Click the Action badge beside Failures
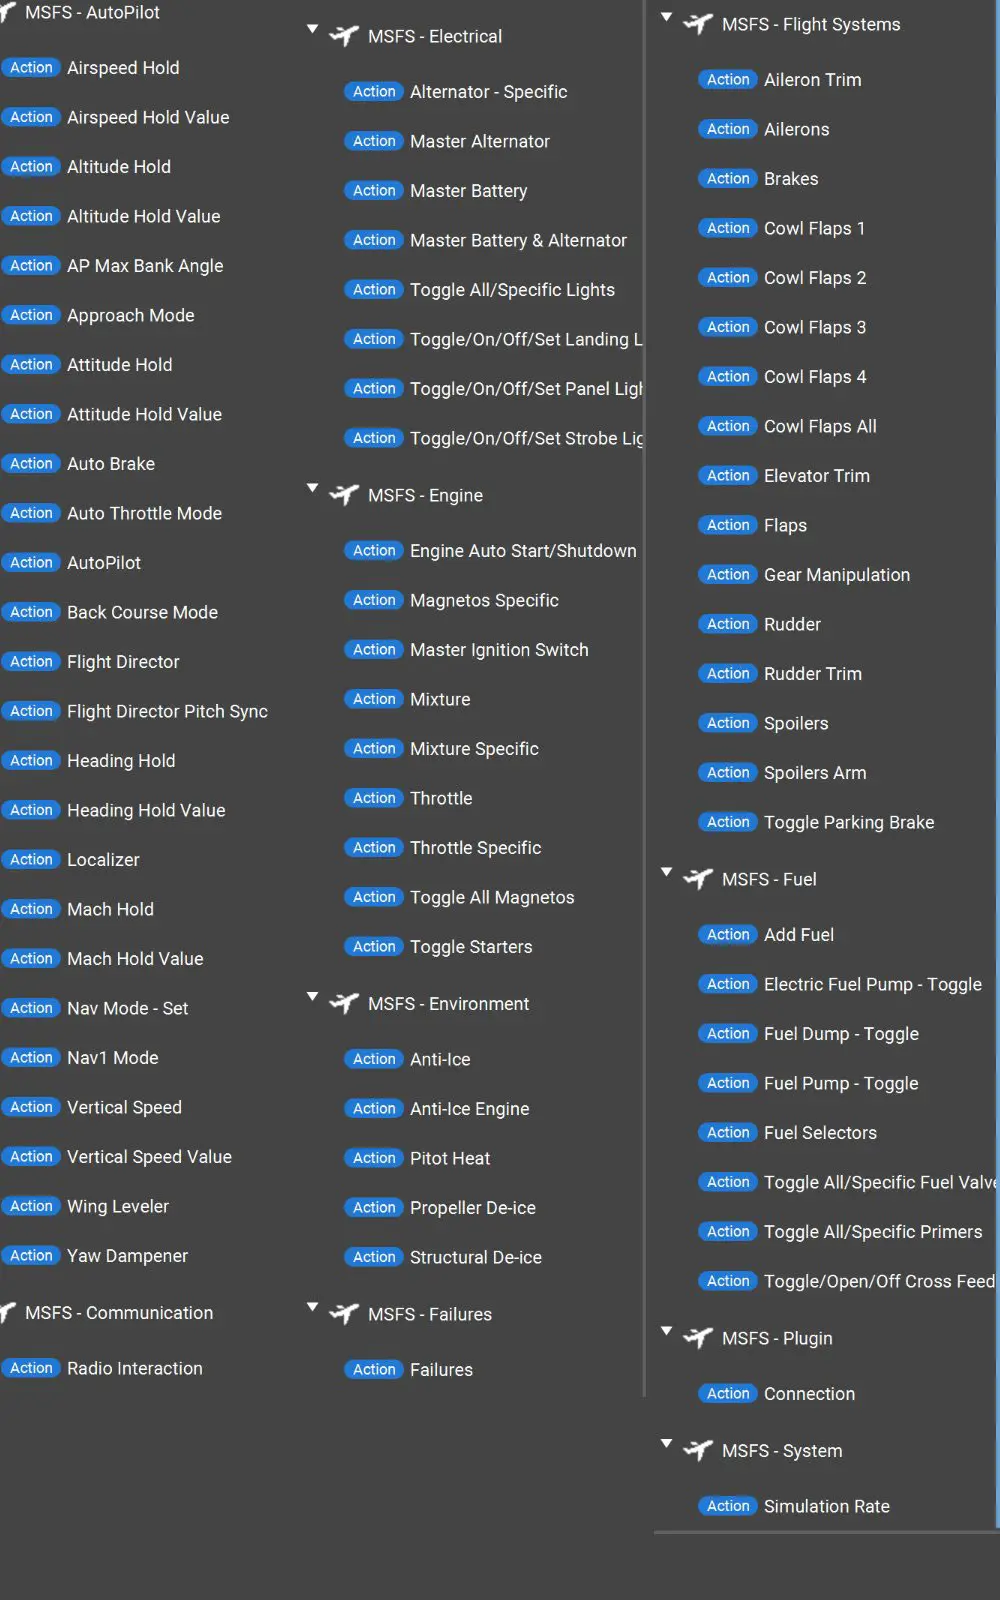 pos(374,1370)
